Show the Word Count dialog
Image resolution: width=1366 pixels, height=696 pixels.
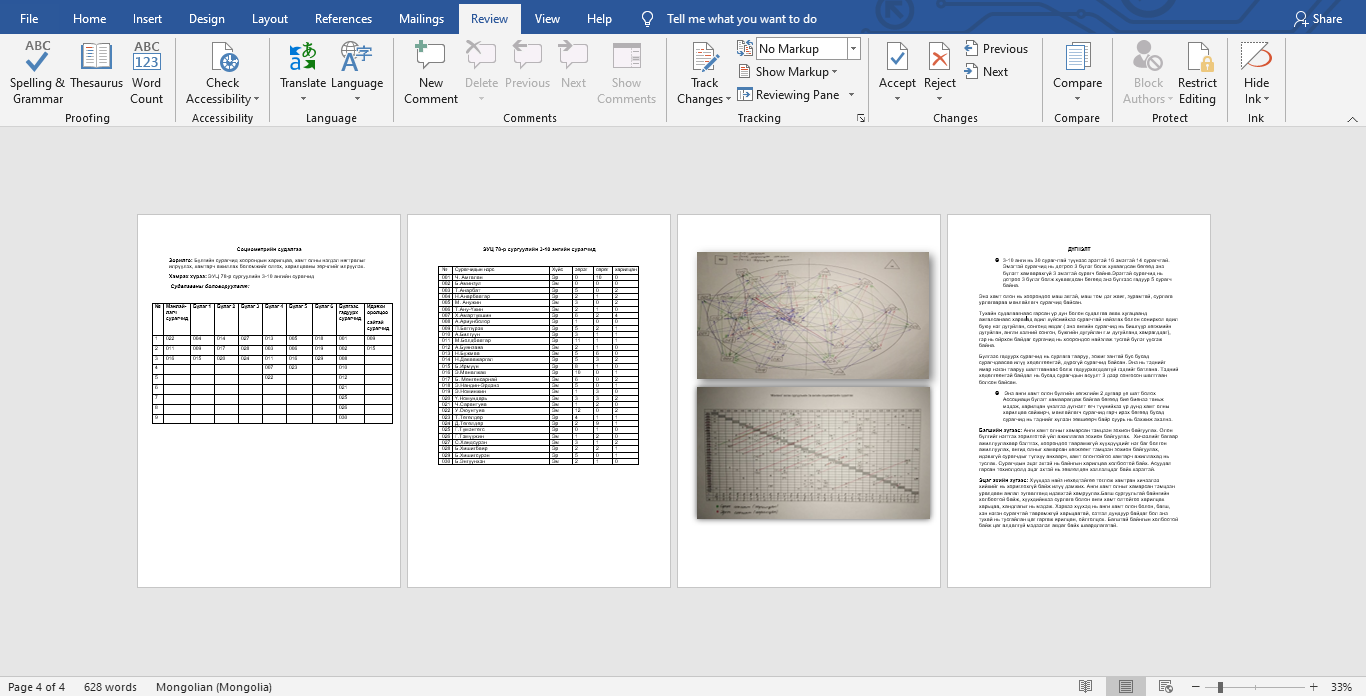point(146,72)
